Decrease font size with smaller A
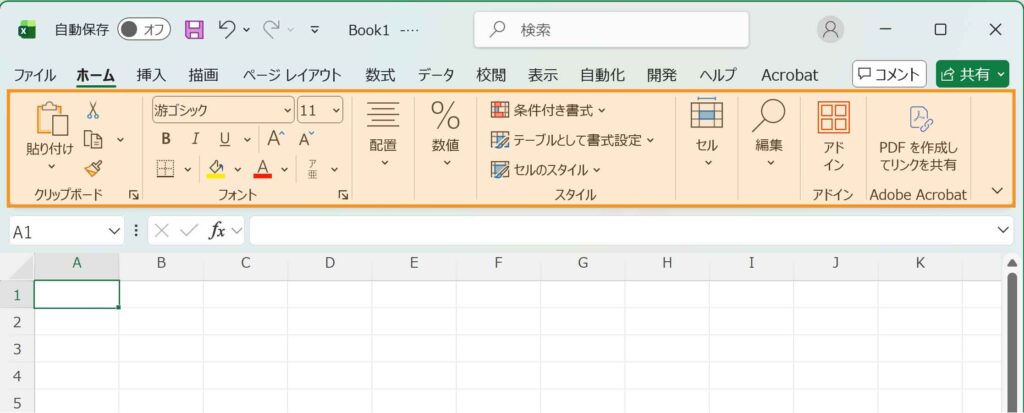This screenshot has height=413, width=1024. coord(306,139)
